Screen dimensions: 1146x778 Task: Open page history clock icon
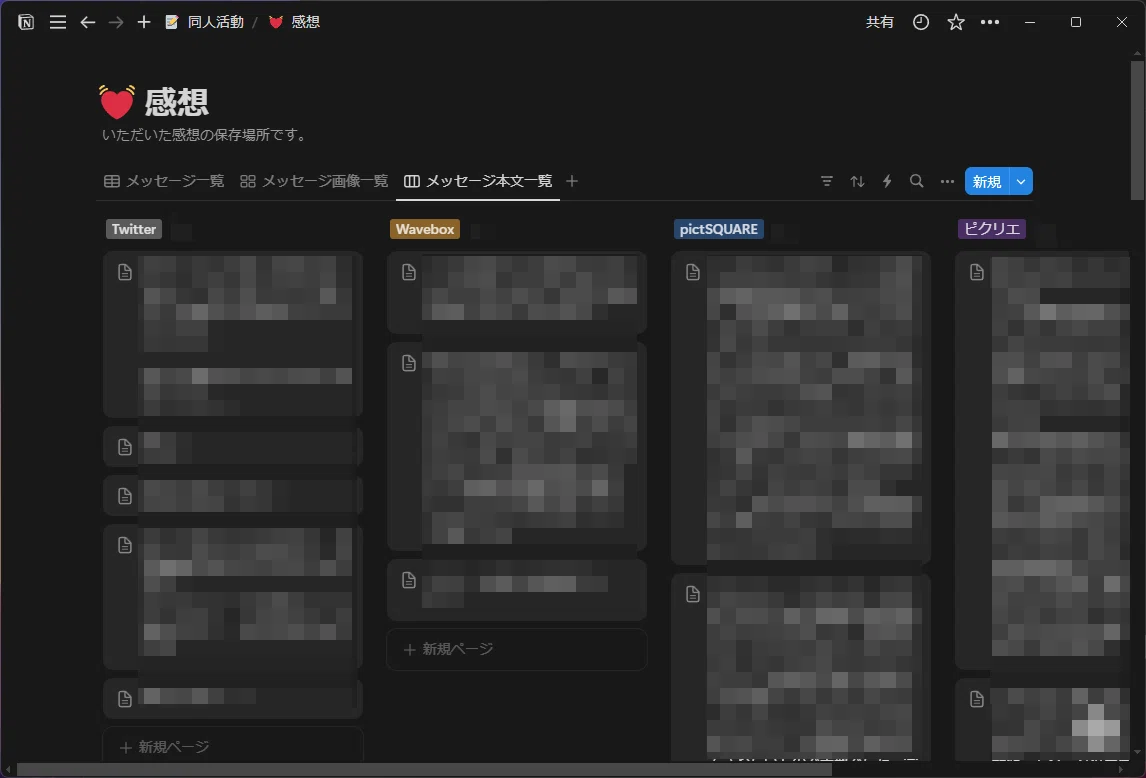coord(921,22)
